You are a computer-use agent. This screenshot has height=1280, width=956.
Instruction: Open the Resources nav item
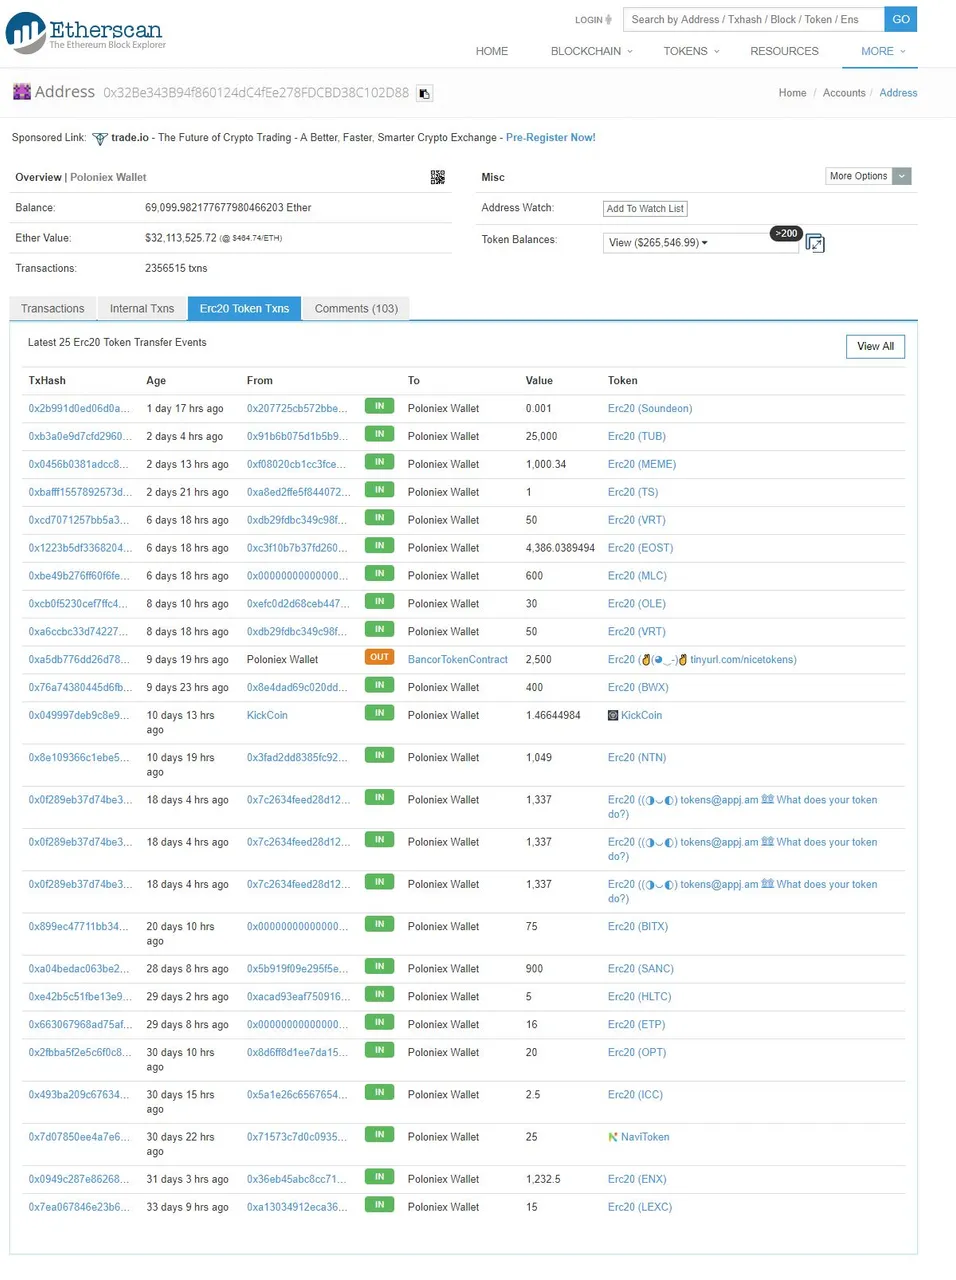[x=784, y=51]
